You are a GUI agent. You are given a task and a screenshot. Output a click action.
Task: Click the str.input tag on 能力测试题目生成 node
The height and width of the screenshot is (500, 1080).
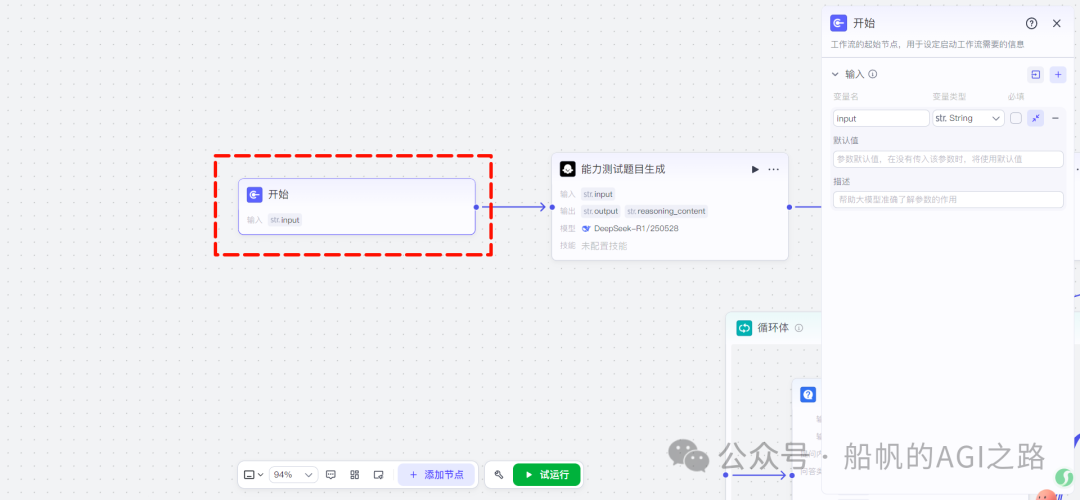(x=598, y=194)
